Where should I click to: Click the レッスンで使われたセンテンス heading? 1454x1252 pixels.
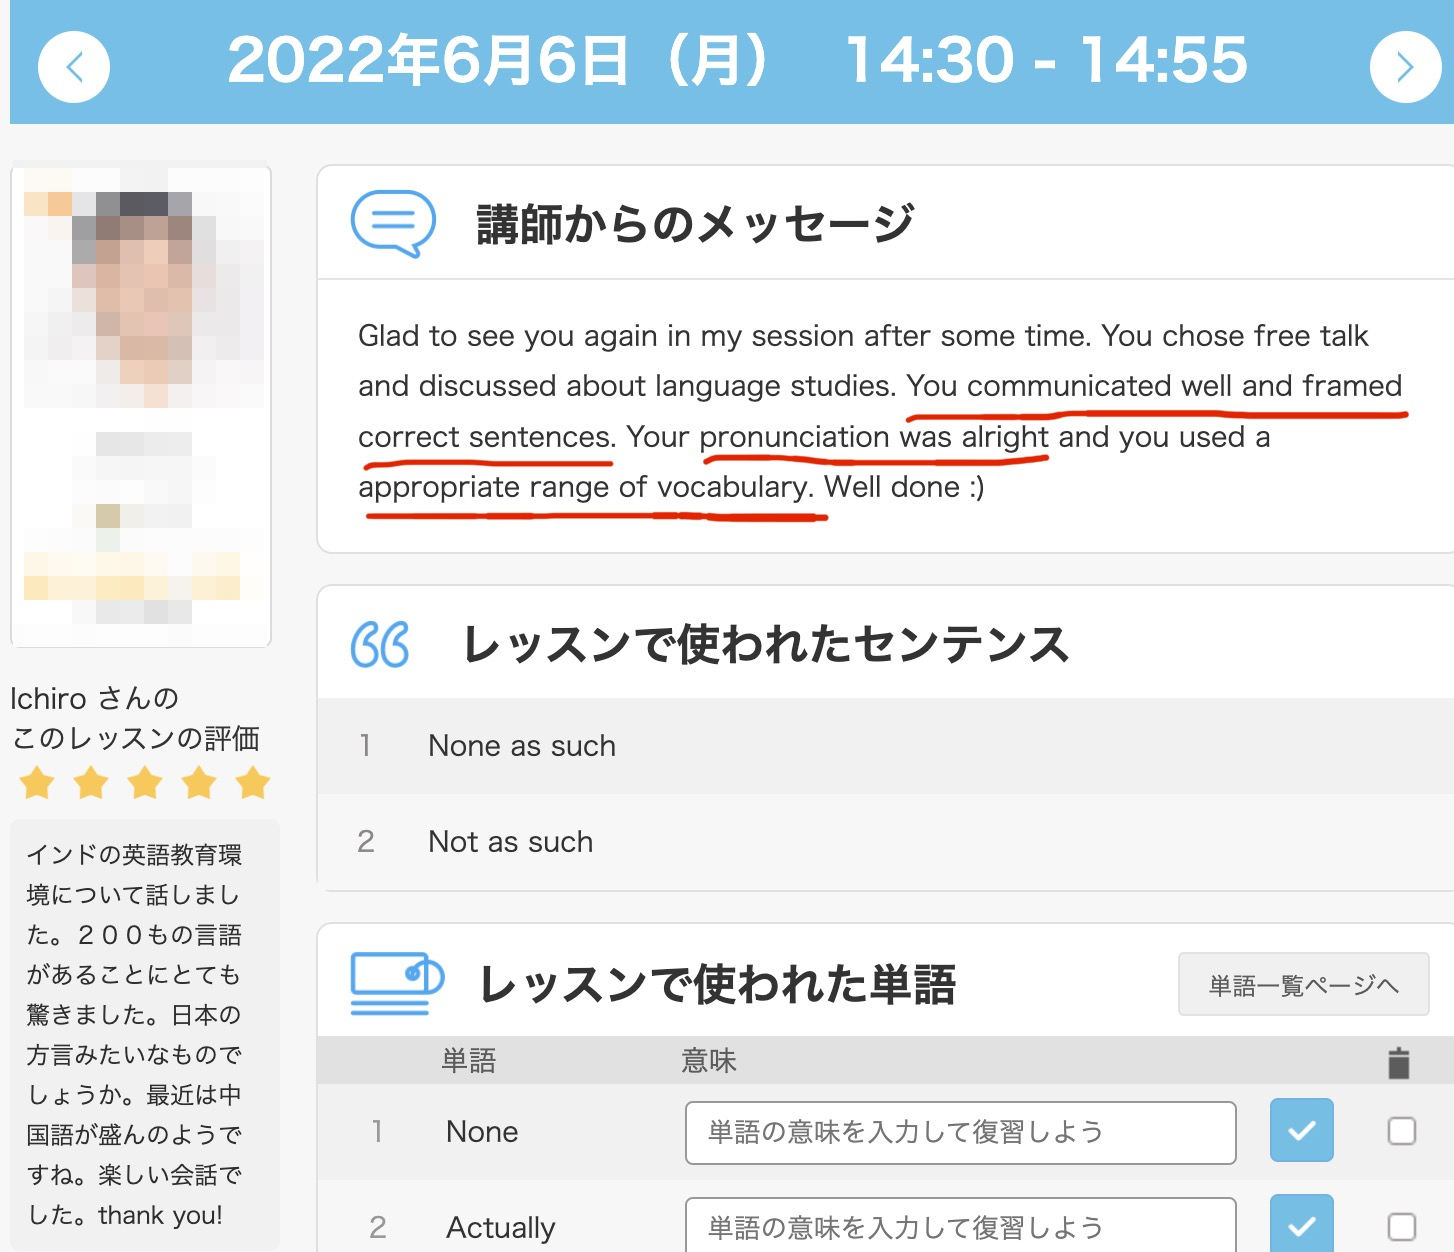pyautogui.click(x=766, y=644)
